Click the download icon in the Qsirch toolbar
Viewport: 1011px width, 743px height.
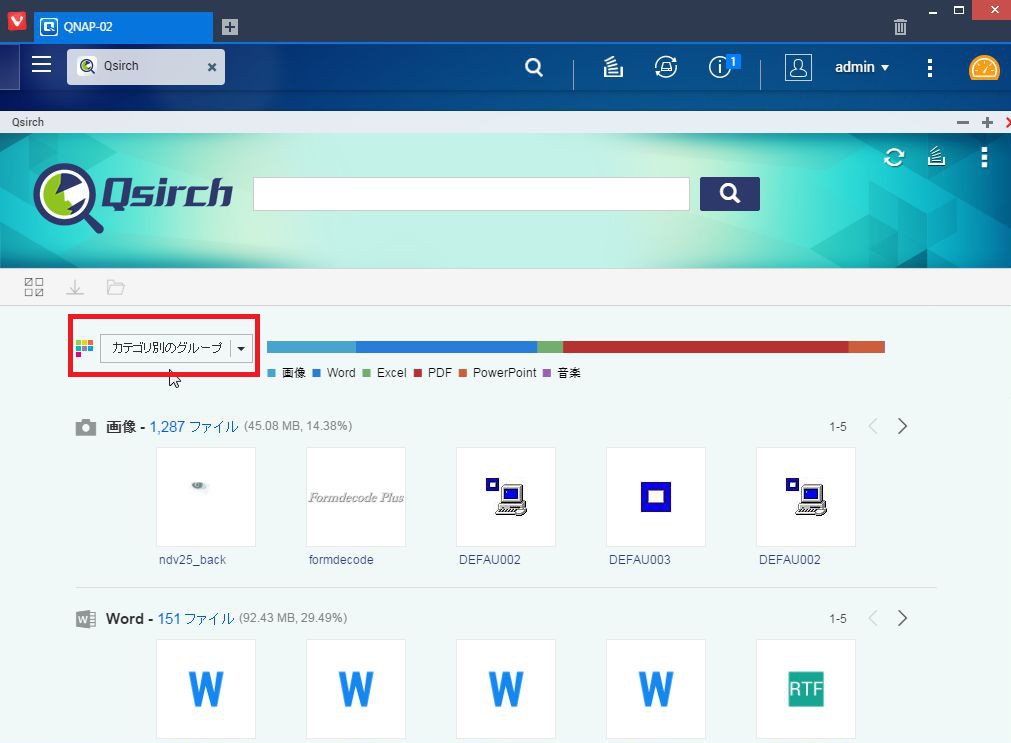click(x=75, y=287)
